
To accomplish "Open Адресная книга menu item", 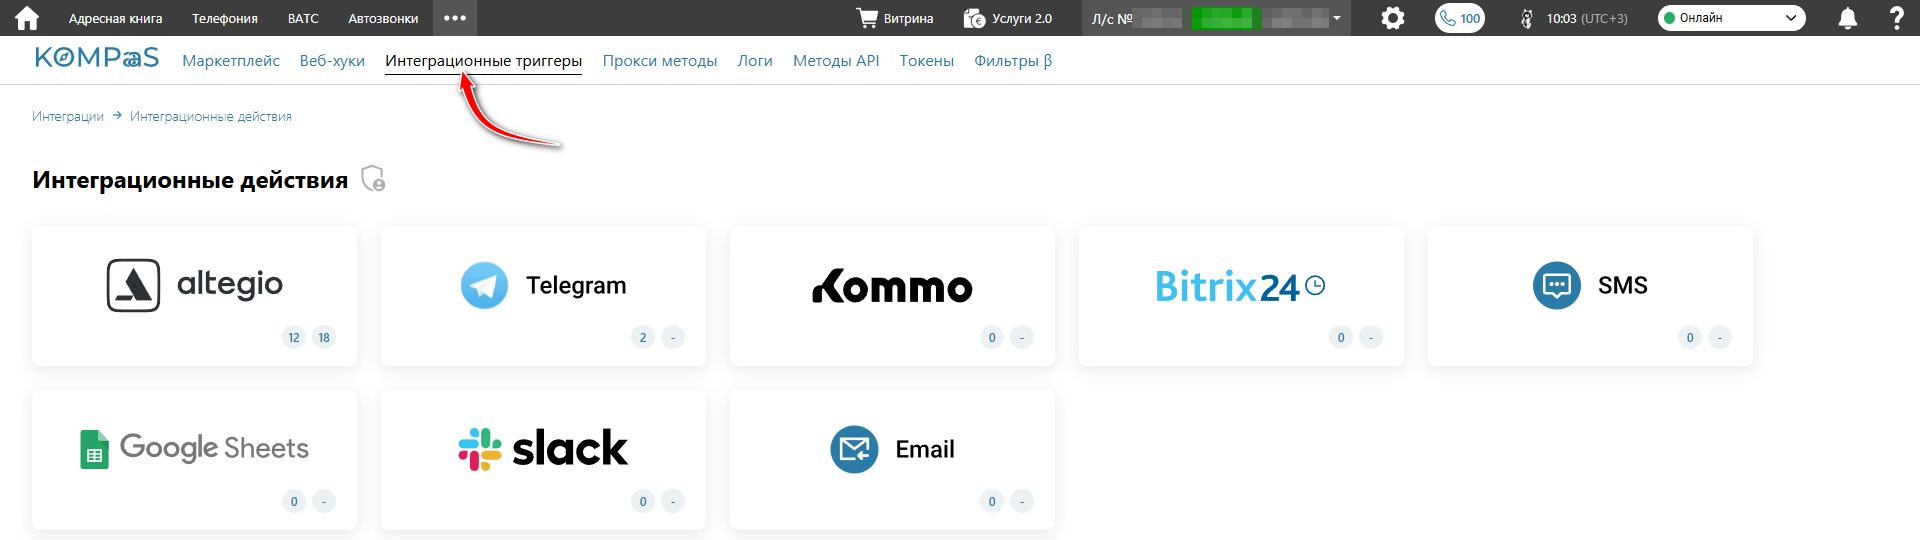I will 115,18.
